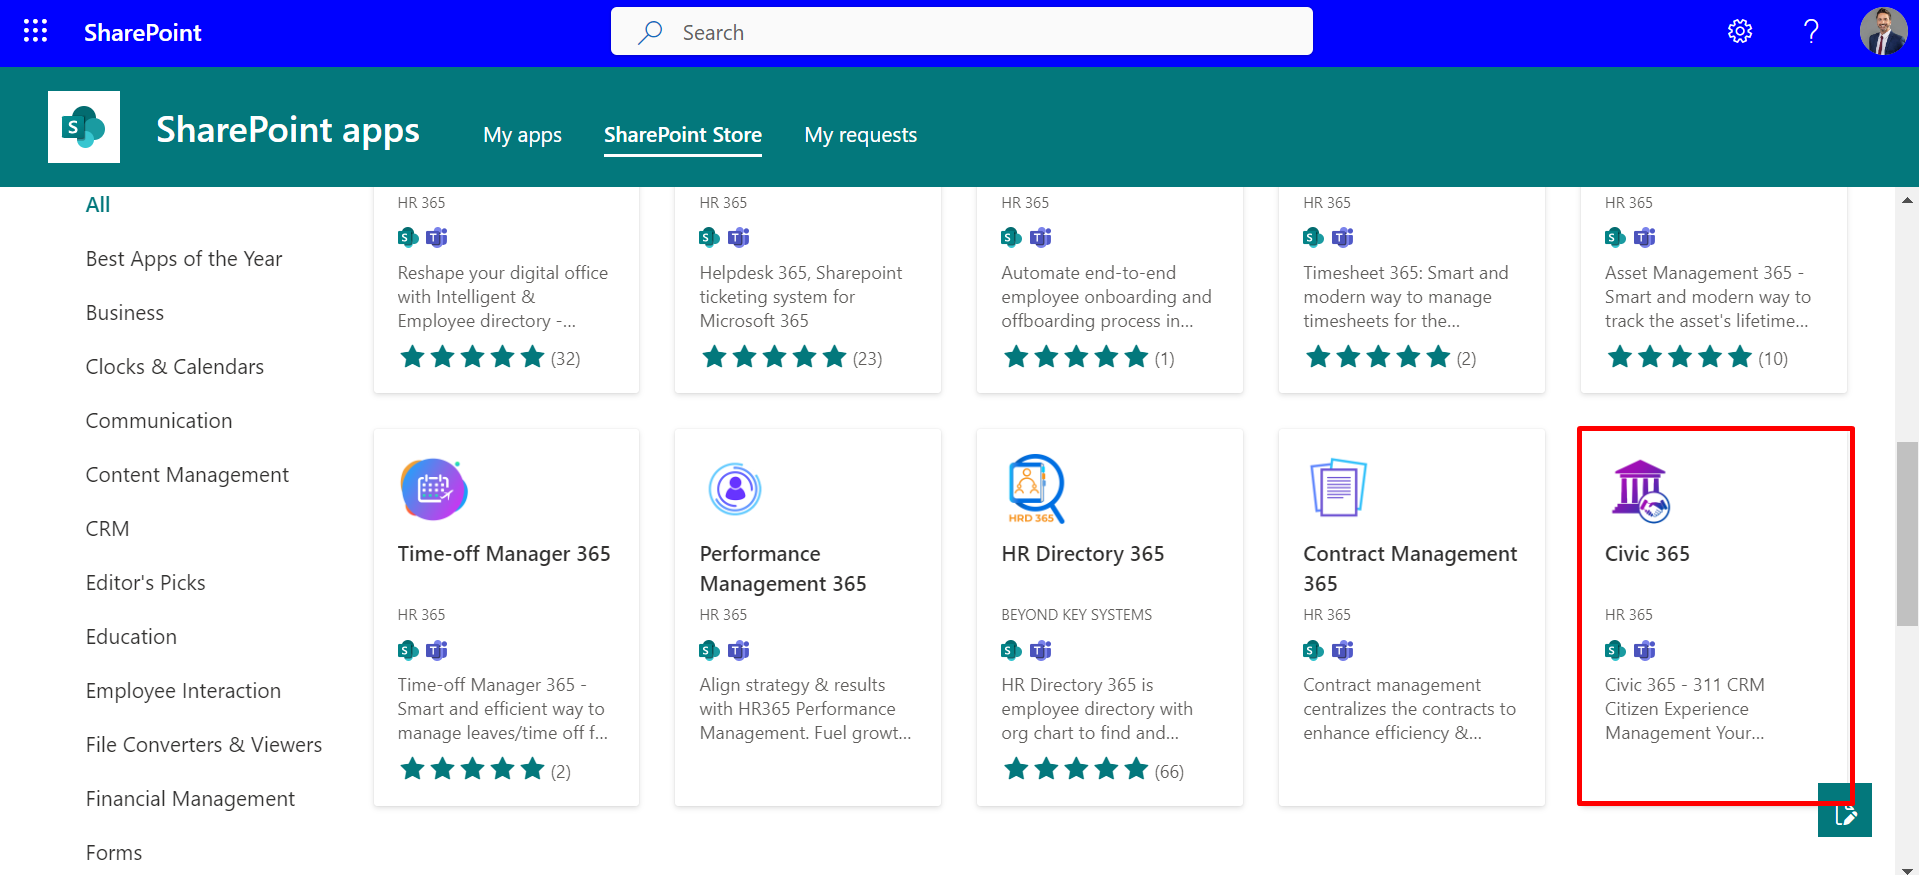Viewport: 1919px width, 875px height.
Task: Filter by Clocks & Calendars category
Action: click(175, 367)
